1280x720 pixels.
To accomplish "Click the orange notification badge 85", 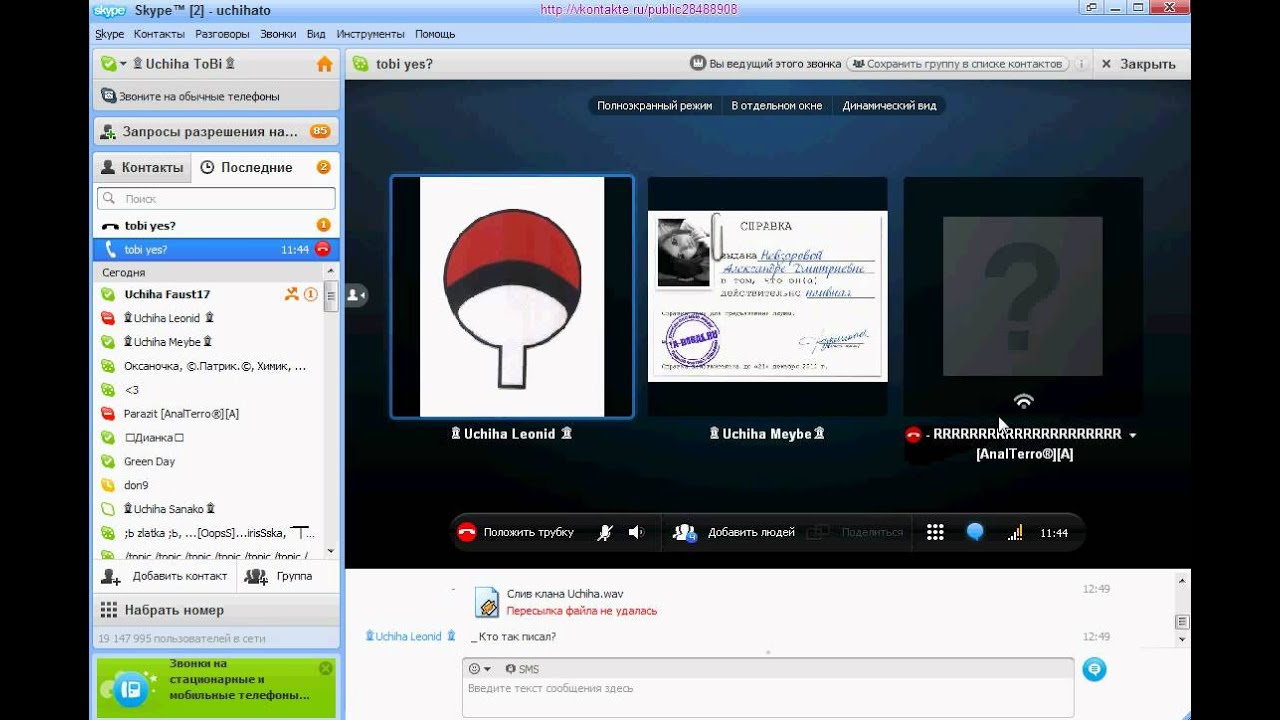I will click(x=320, y=131).
